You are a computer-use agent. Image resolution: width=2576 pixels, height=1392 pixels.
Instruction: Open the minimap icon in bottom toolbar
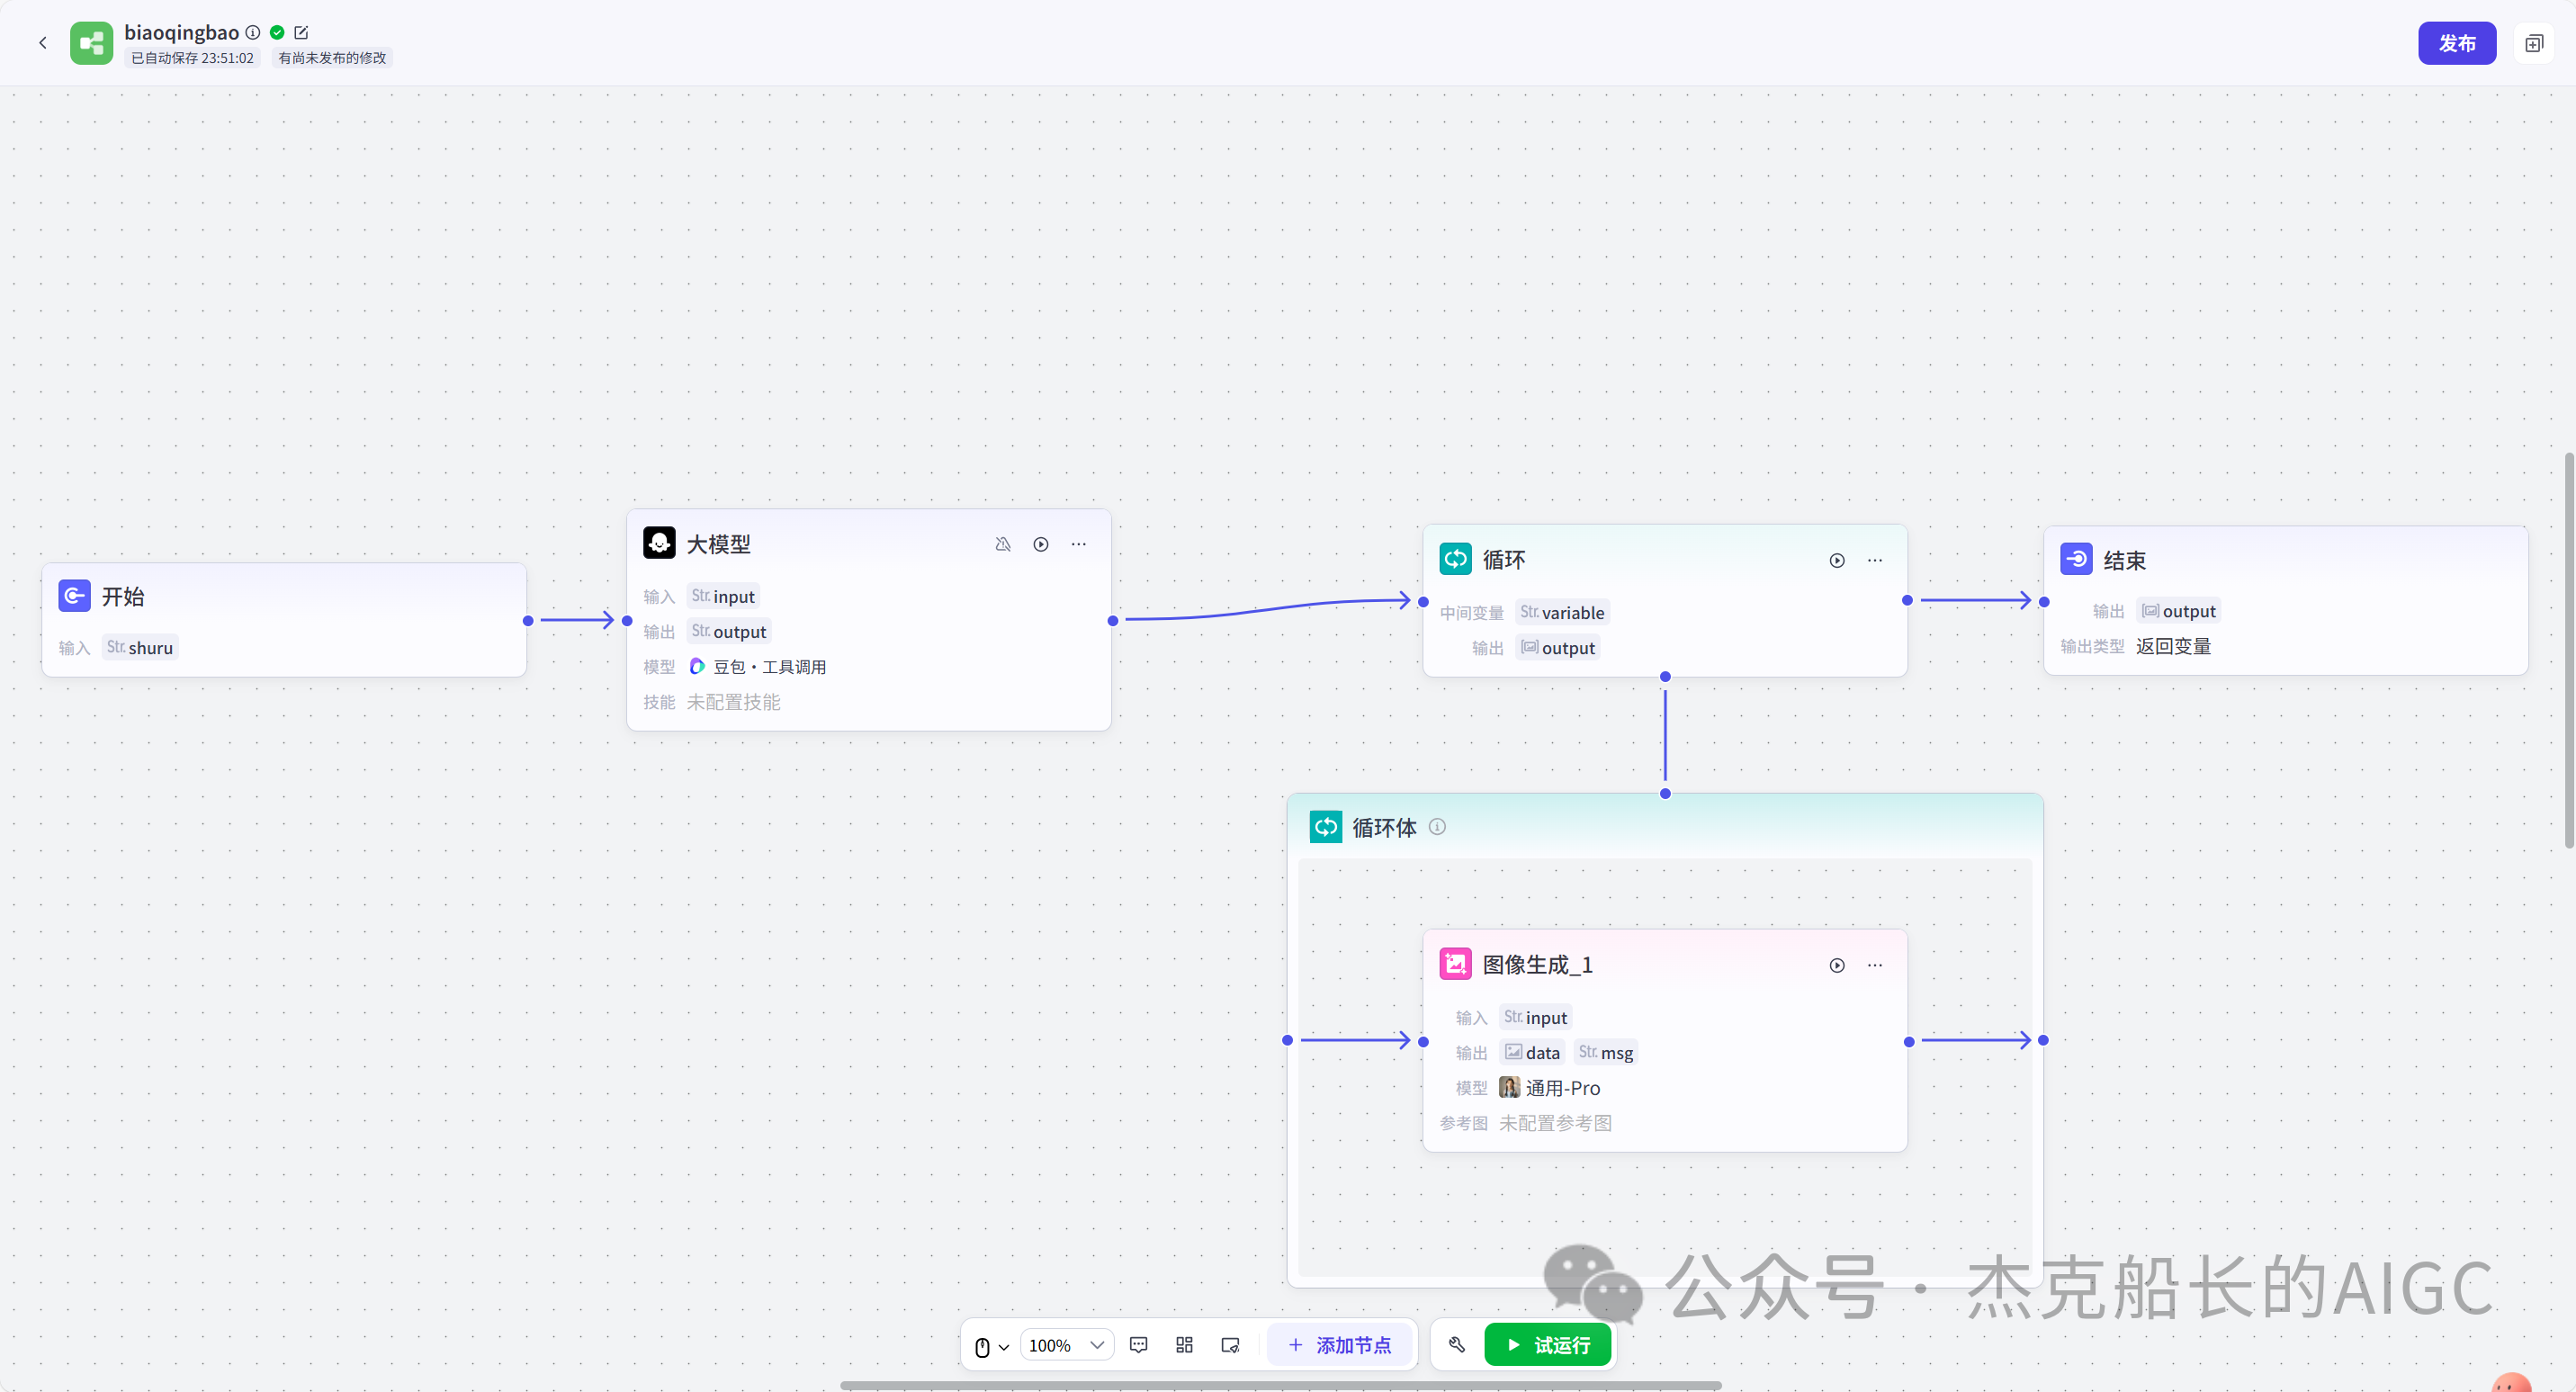pyautogui.click(x=1230, y=1345)
